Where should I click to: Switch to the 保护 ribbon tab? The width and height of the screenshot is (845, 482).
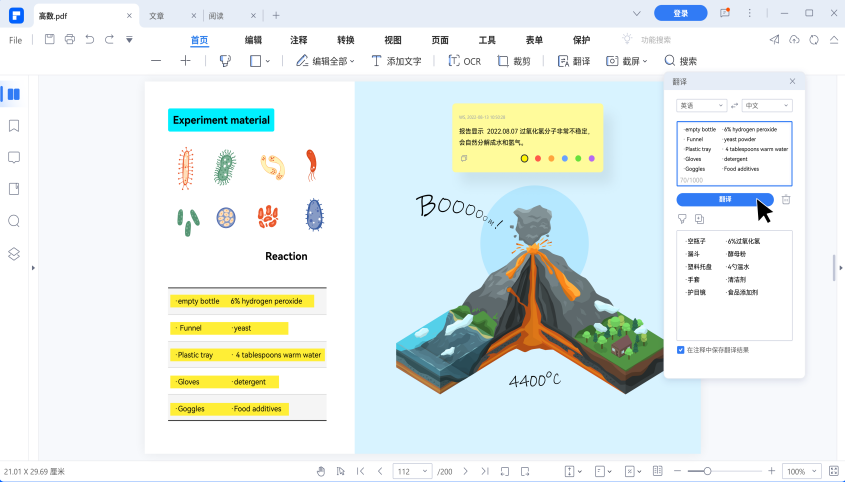pyautogui.click(x=581, y=40)
